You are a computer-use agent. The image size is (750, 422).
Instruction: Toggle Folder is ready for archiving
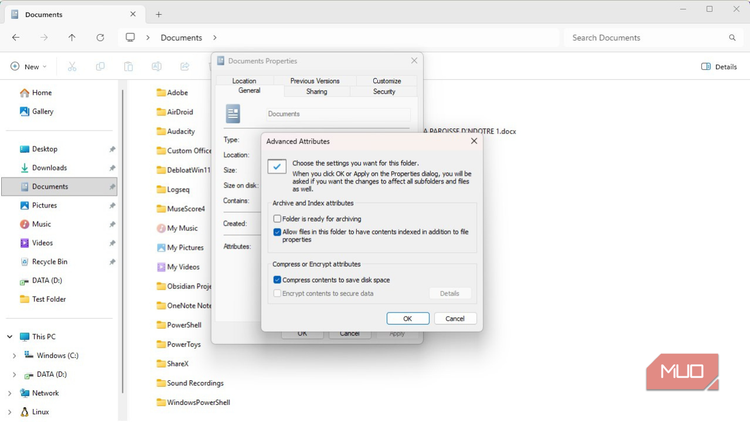[x=277, y=219]
